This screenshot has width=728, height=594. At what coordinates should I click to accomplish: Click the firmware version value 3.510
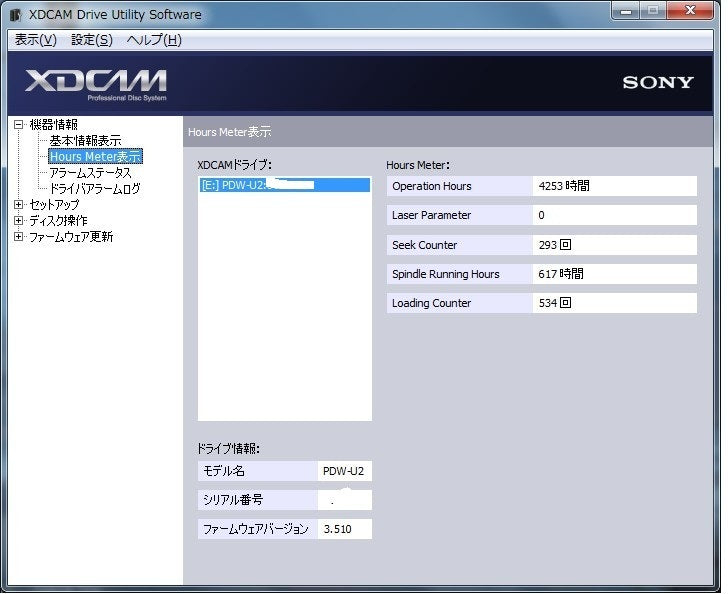coord(344,529)
